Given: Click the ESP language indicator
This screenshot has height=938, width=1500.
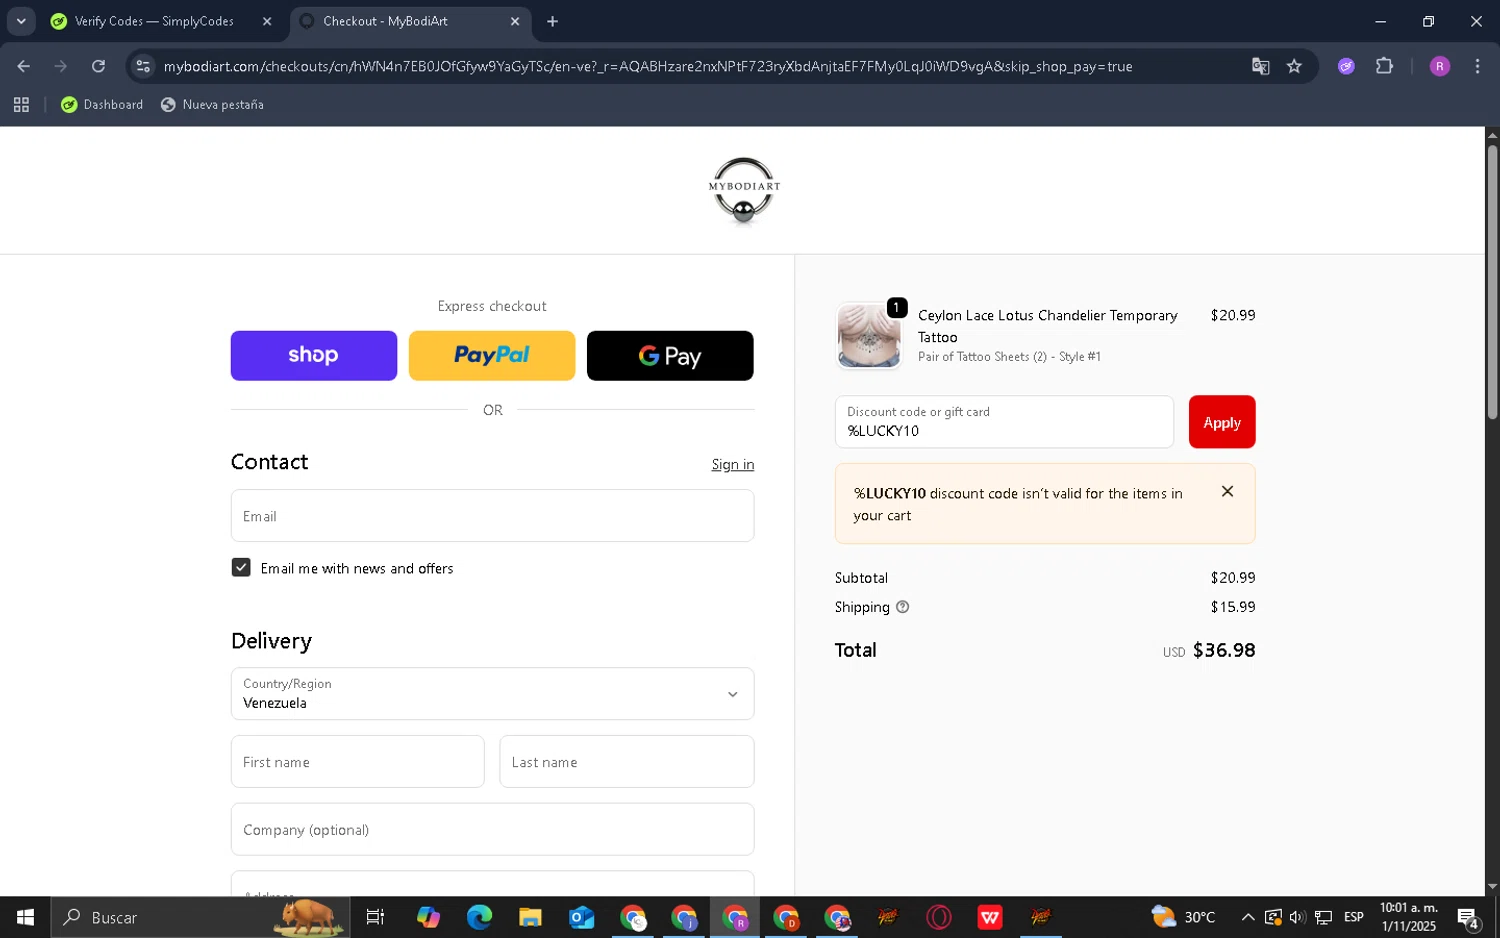Looking at the screenshot, I should click(x=1354, y=917).
